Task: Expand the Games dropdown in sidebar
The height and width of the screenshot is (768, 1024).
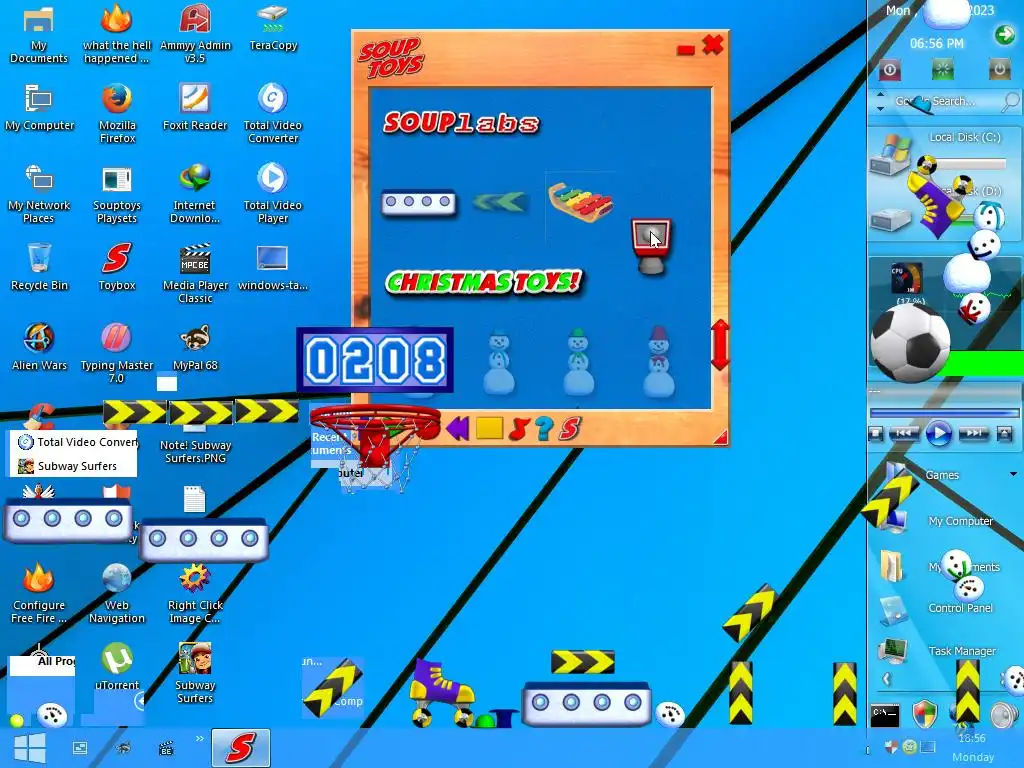Action: pos(1013,475)
